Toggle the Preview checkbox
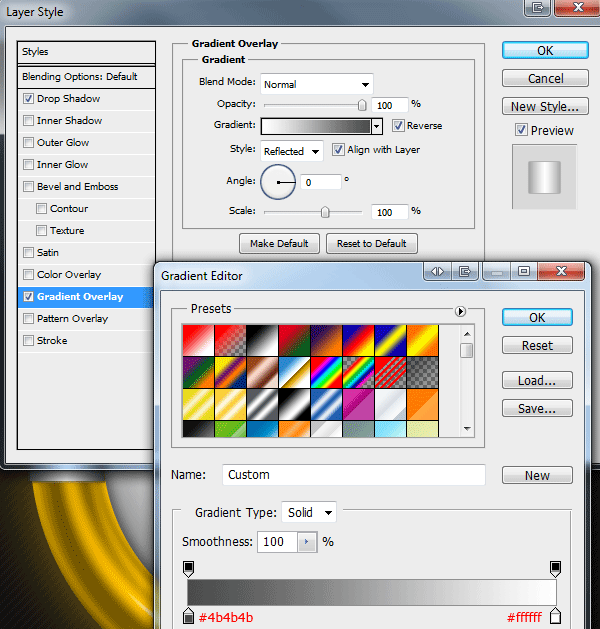This screenshot has height=629, width=600. (521, 130)
